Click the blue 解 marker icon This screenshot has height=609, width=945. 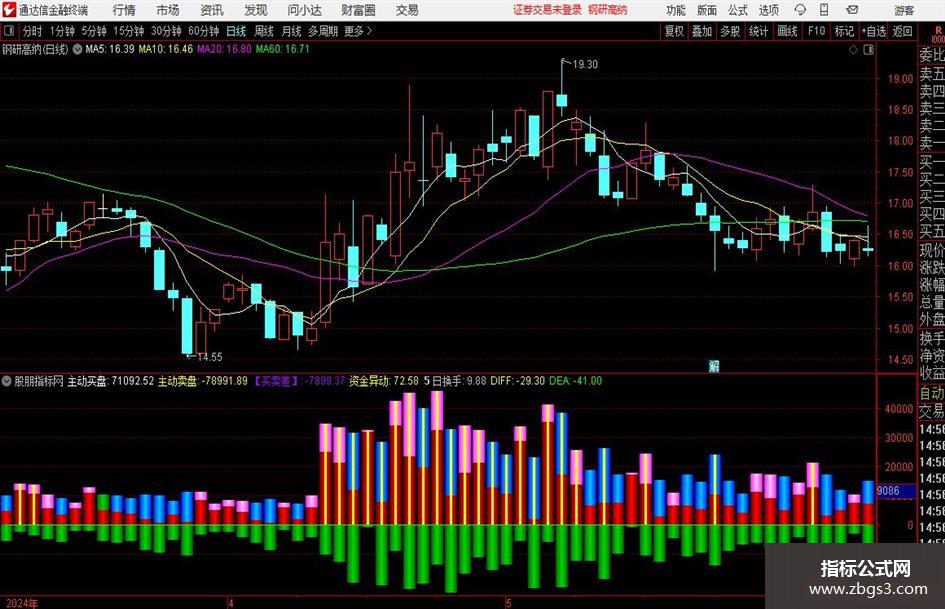coord(714,366)
